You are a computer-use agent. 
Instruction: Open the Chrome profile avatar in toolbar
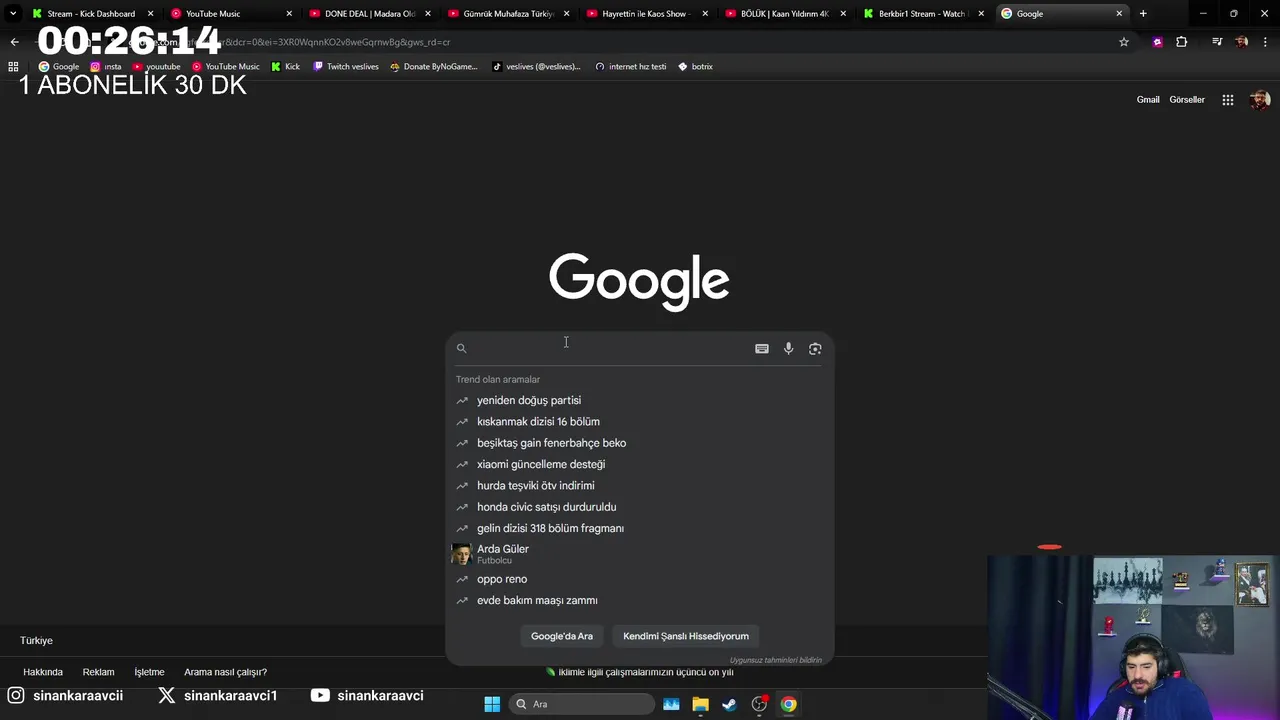[1242, 42]
